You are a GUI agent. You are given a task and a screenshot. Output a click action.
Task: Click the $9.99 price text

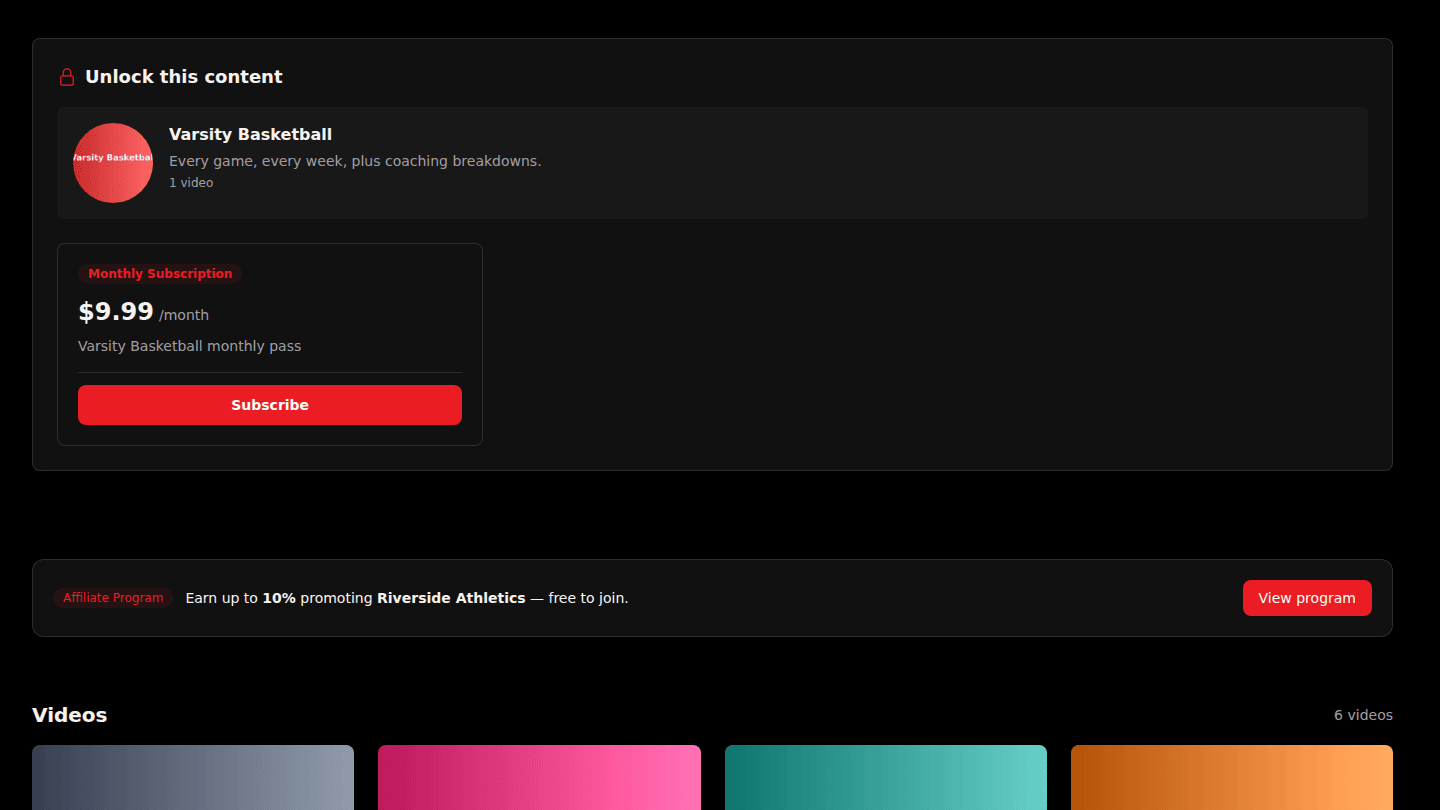[116, 312]
